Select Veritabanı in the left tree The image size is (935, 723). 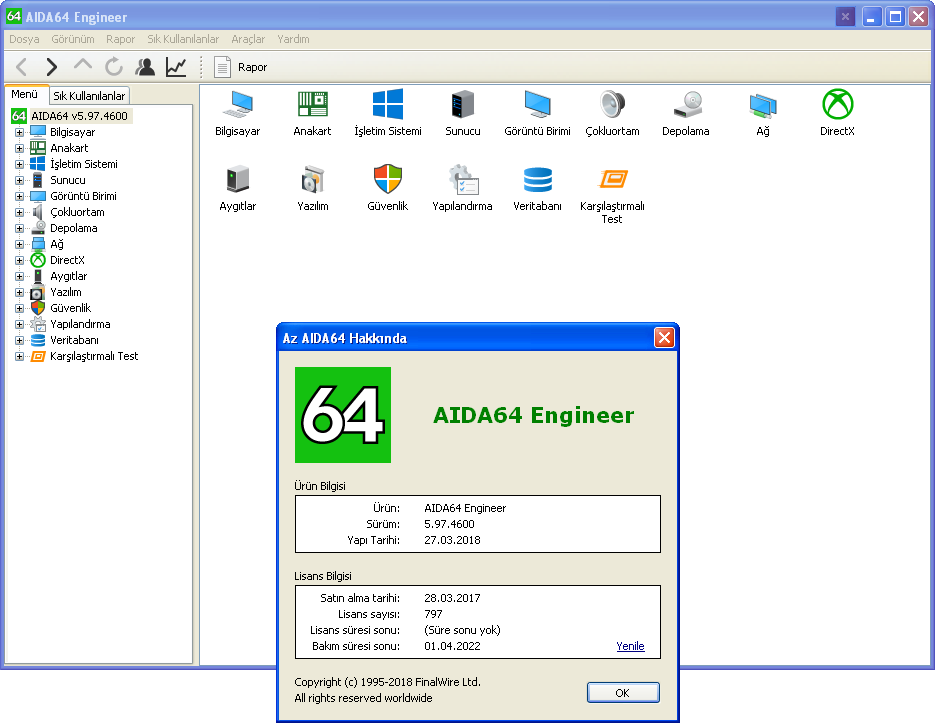coord(74,341)
